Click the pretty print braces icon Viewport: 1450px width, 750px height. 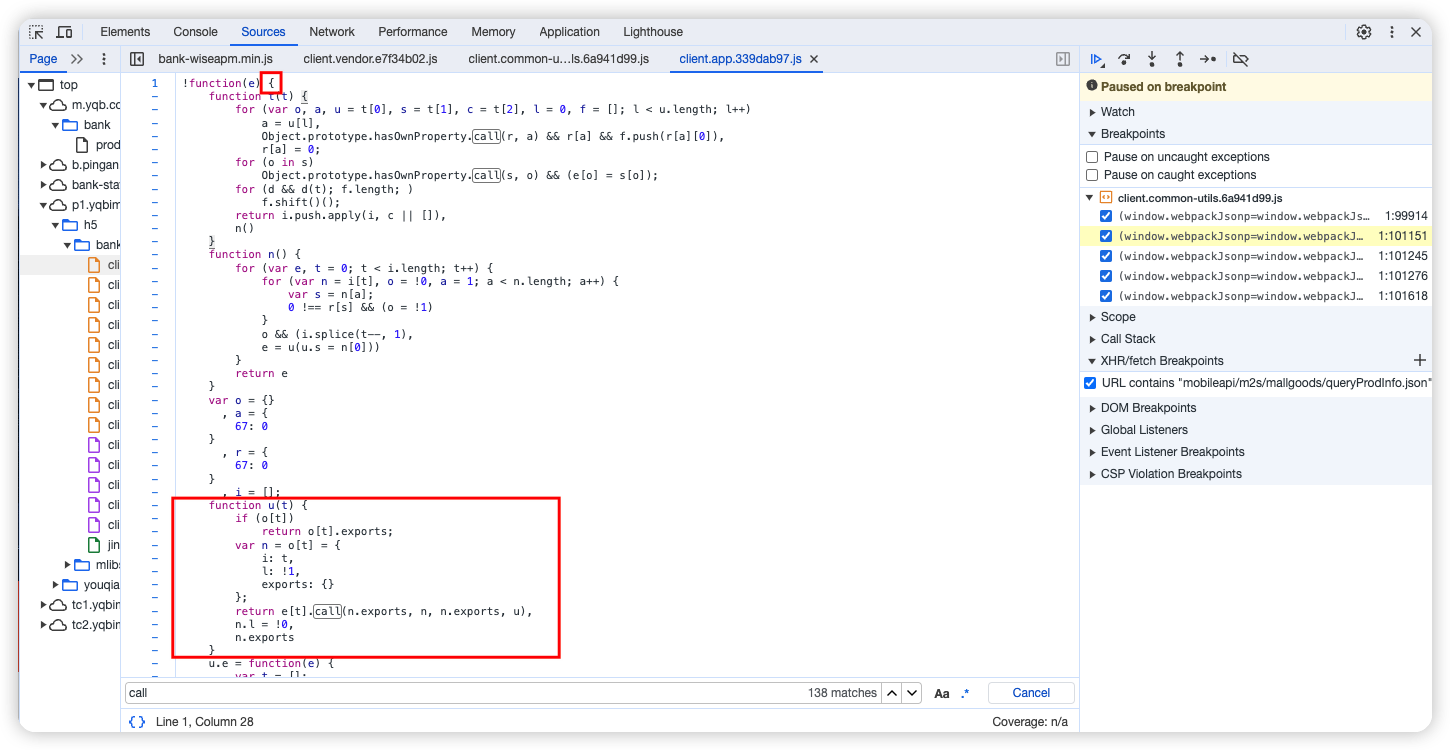point(137,721)
